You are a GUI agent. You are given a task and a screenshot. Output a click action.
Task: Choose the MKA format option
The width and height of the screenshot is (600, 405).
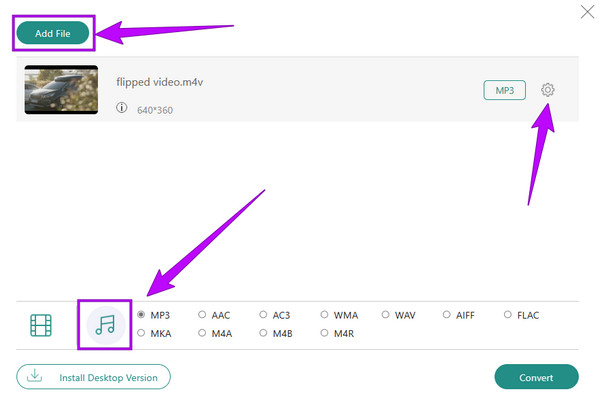[141, 333]
